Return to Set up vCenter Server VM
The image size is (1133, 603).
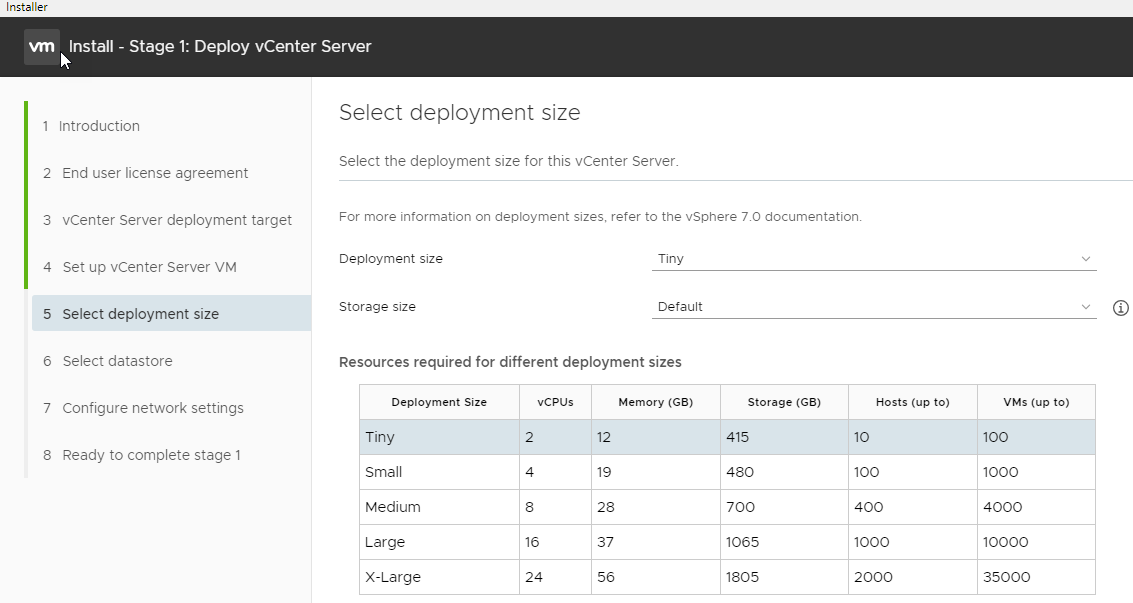click(148, 267)
